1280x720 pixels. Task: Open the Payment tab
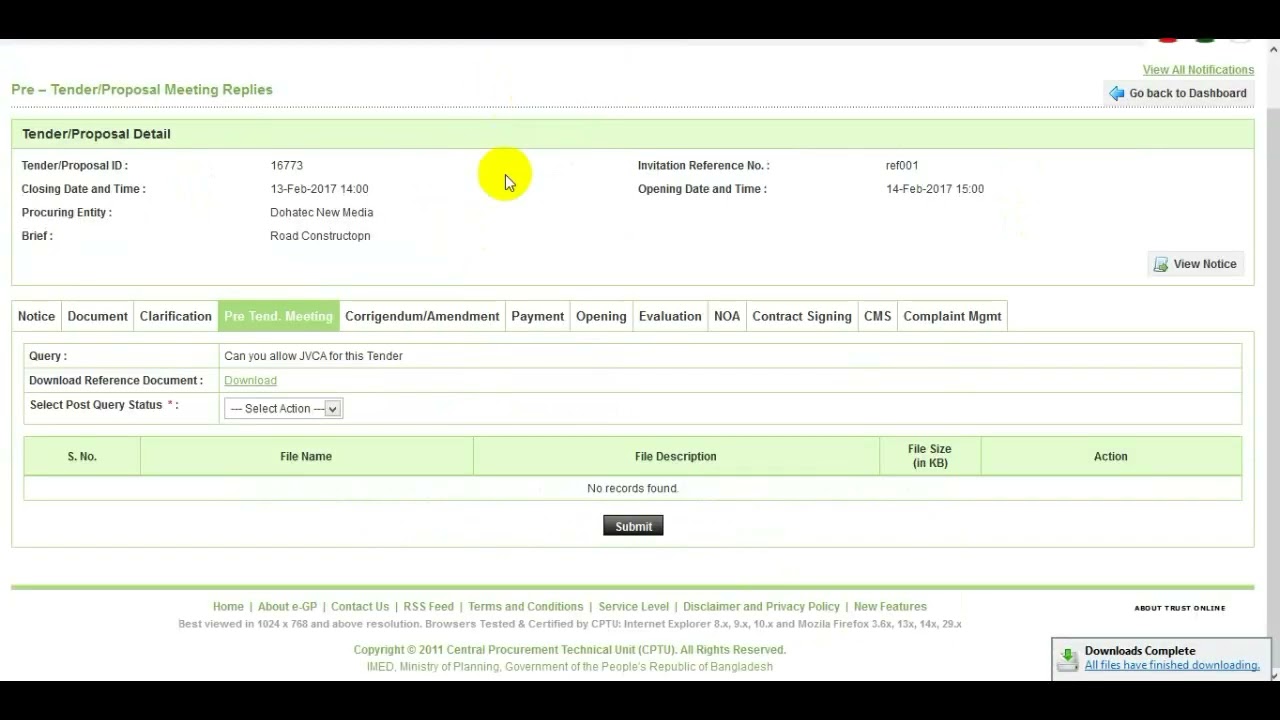537,316
